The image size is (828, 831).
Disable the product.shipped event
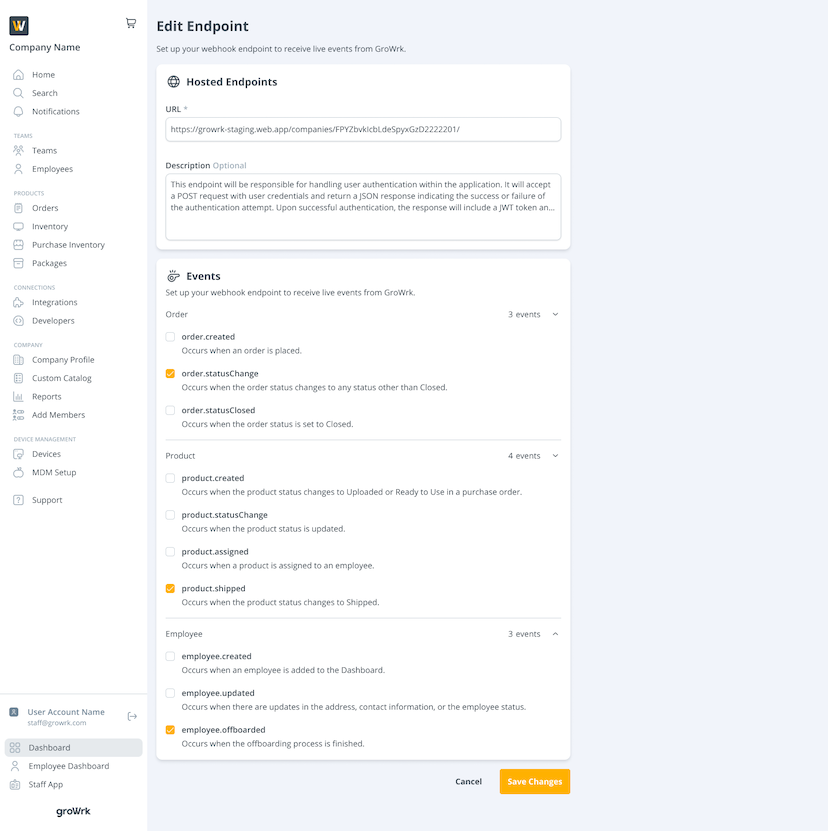tap(170, 588)
